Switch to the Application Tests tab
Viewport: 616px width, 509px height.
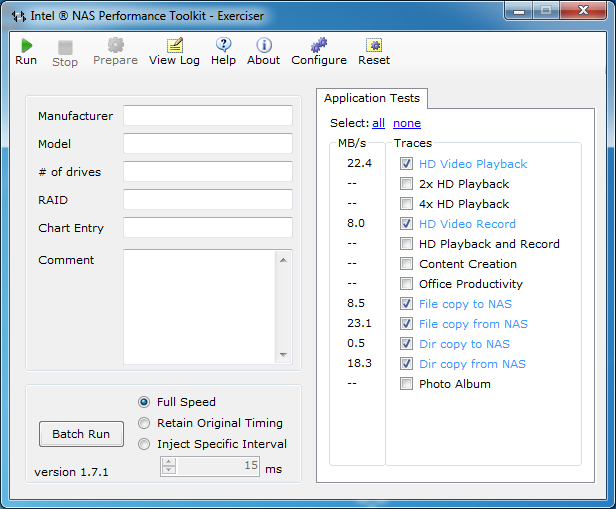[372, 98]
